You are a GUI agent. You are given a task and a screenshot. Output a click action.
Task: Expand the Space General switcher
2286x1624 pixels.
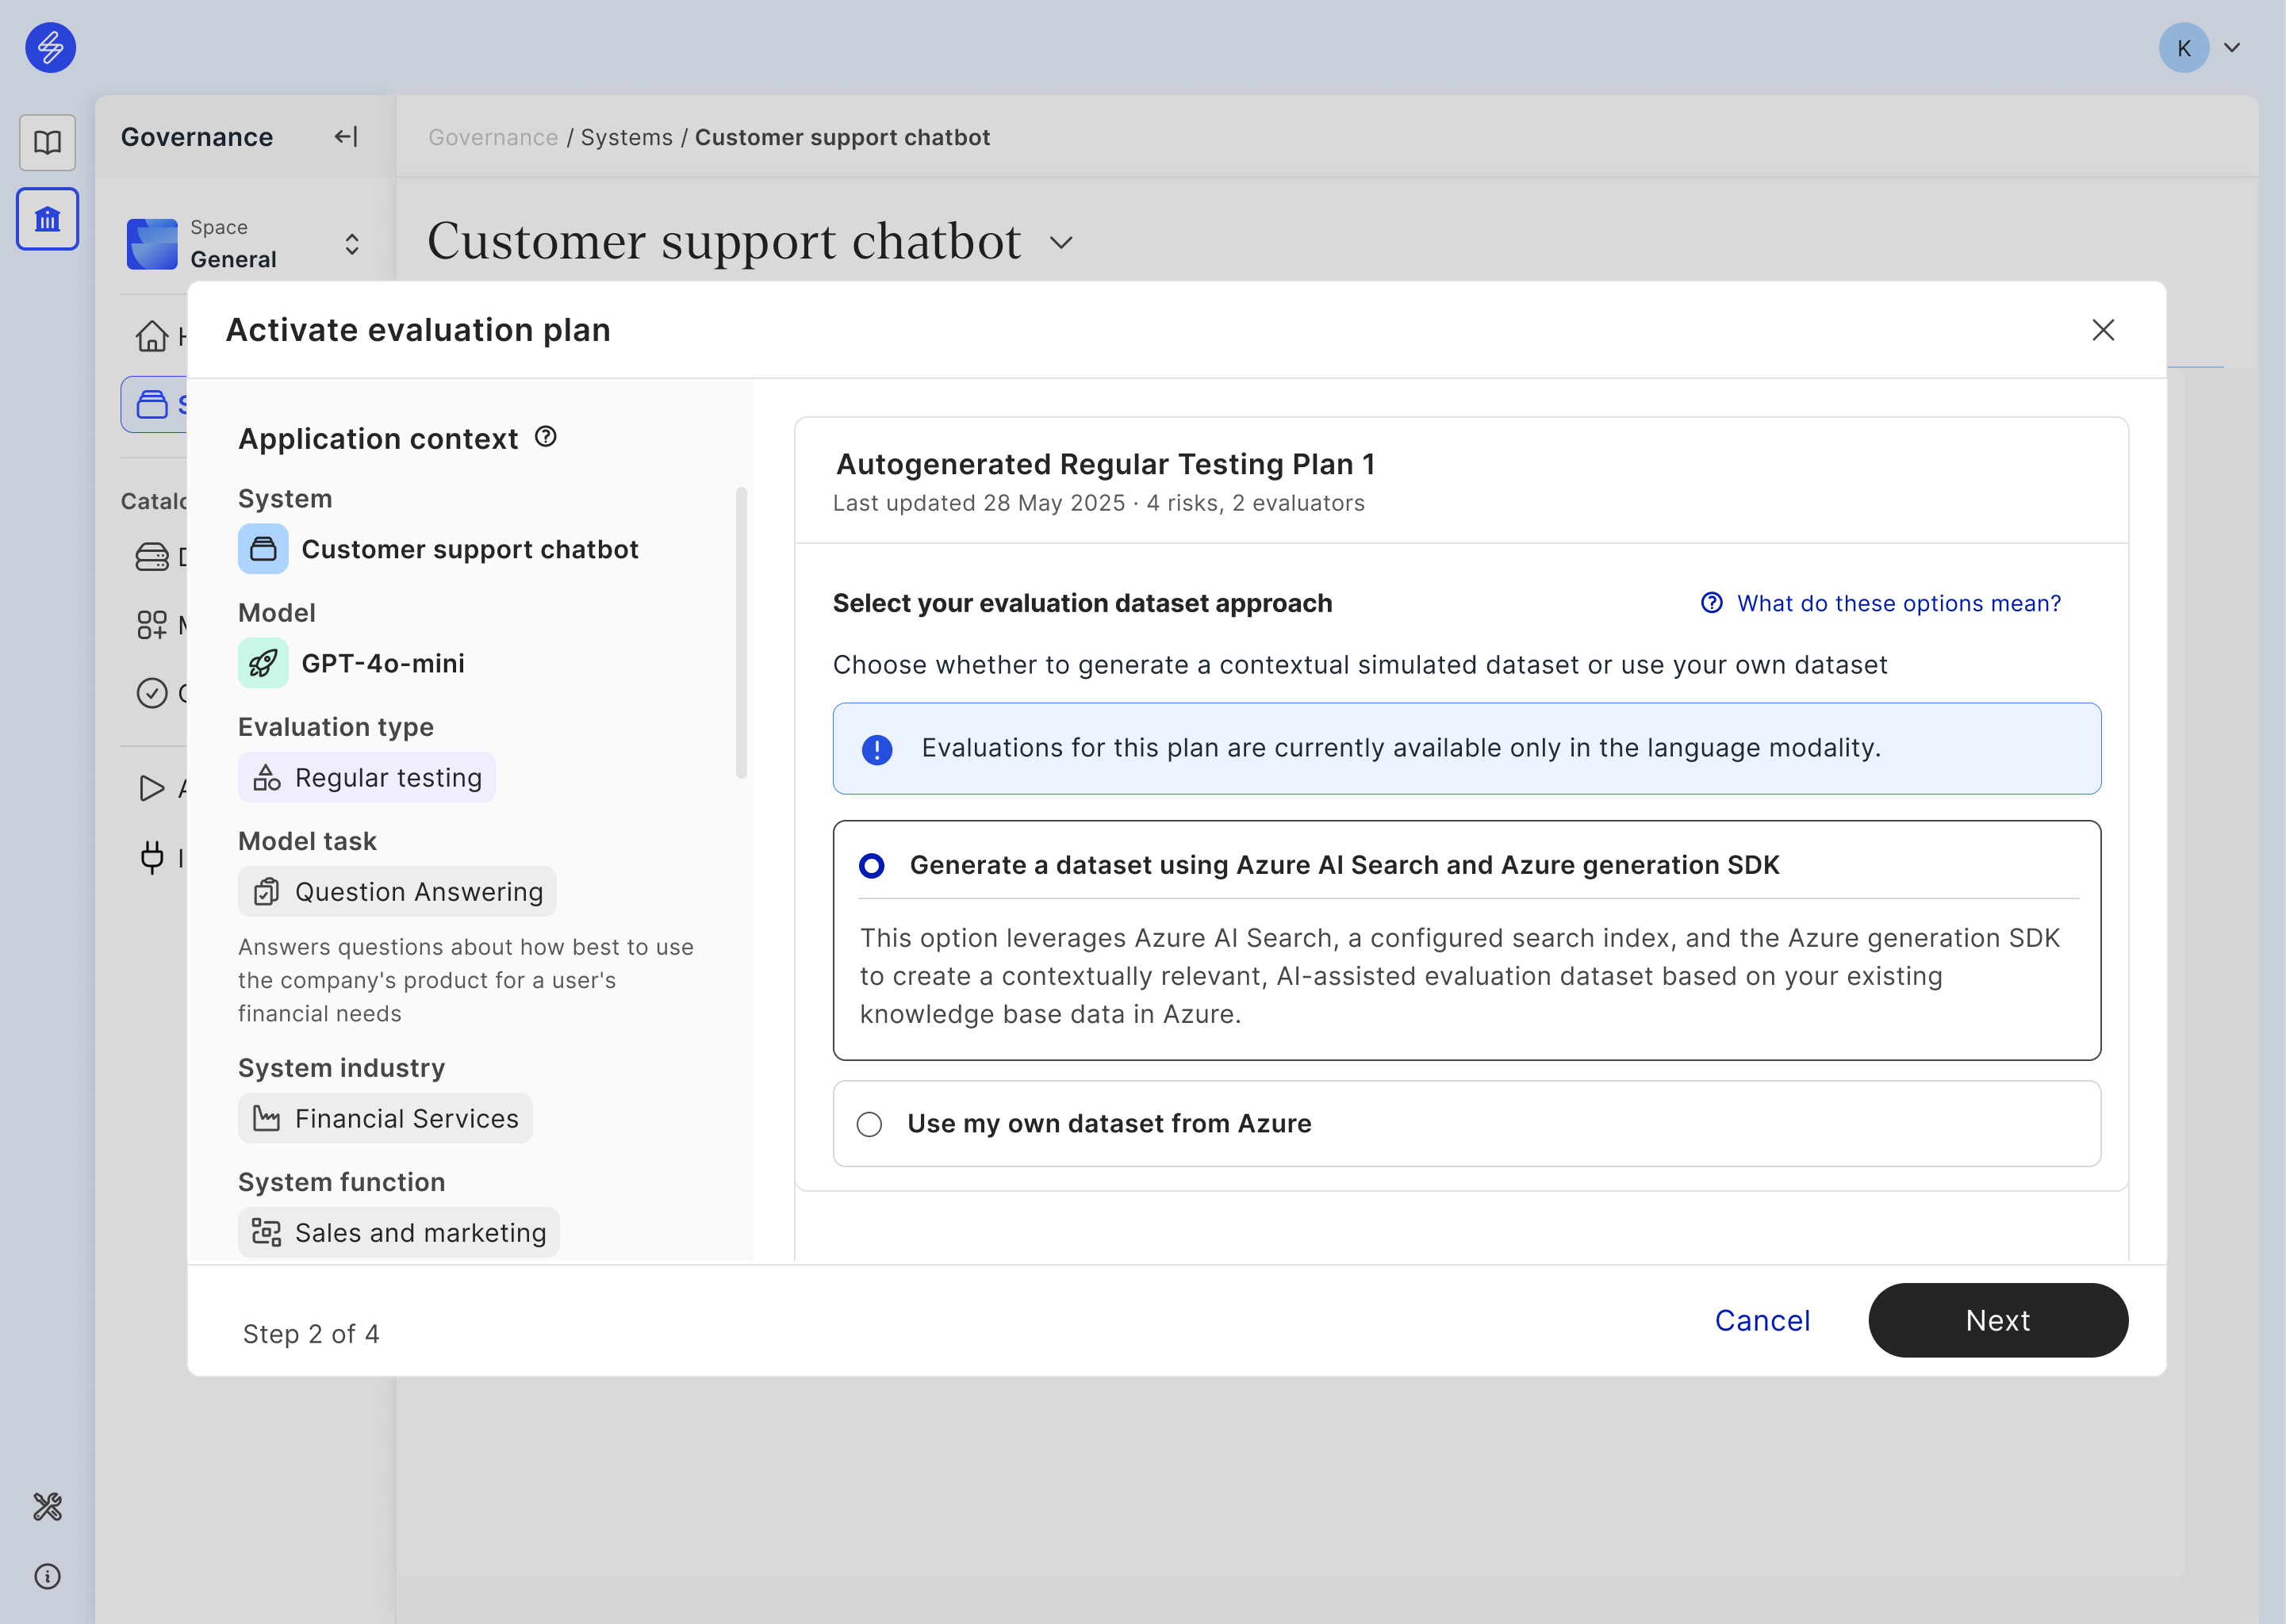pyautogui.click(x=351, y=244)
